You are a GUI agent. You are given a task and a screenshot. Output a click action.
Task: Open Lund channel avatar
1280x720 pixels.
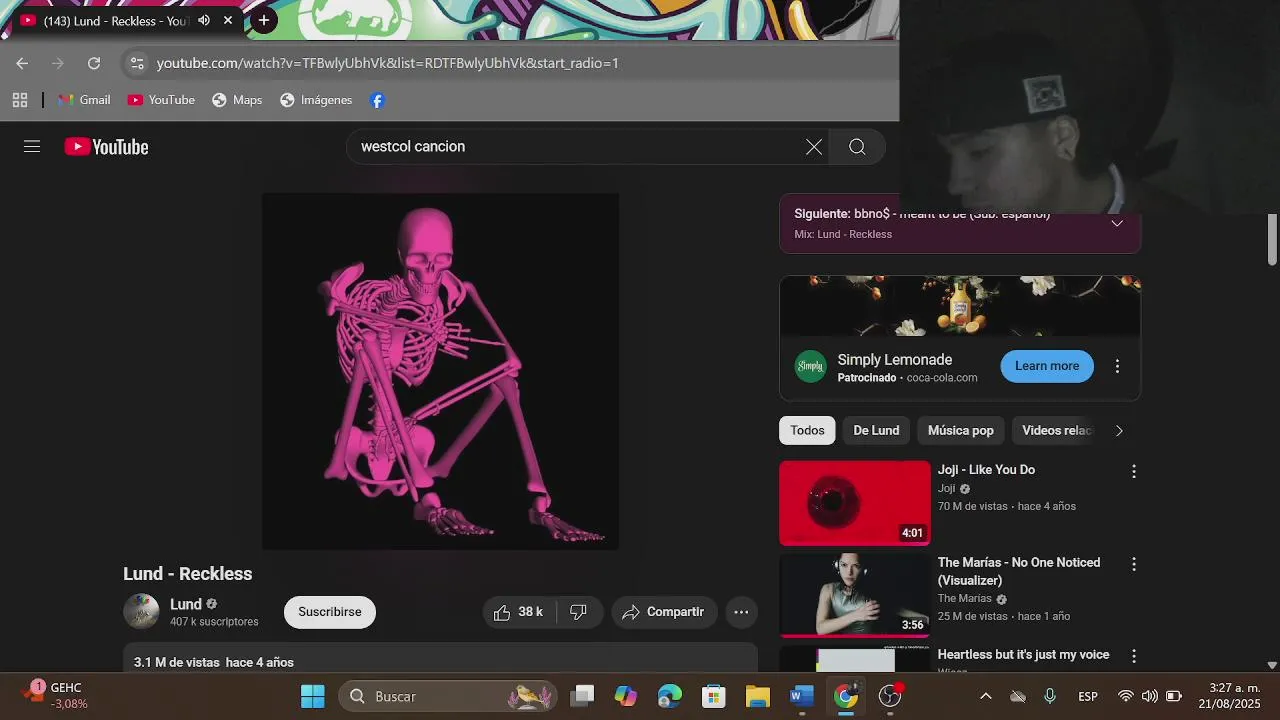point(141,611)
